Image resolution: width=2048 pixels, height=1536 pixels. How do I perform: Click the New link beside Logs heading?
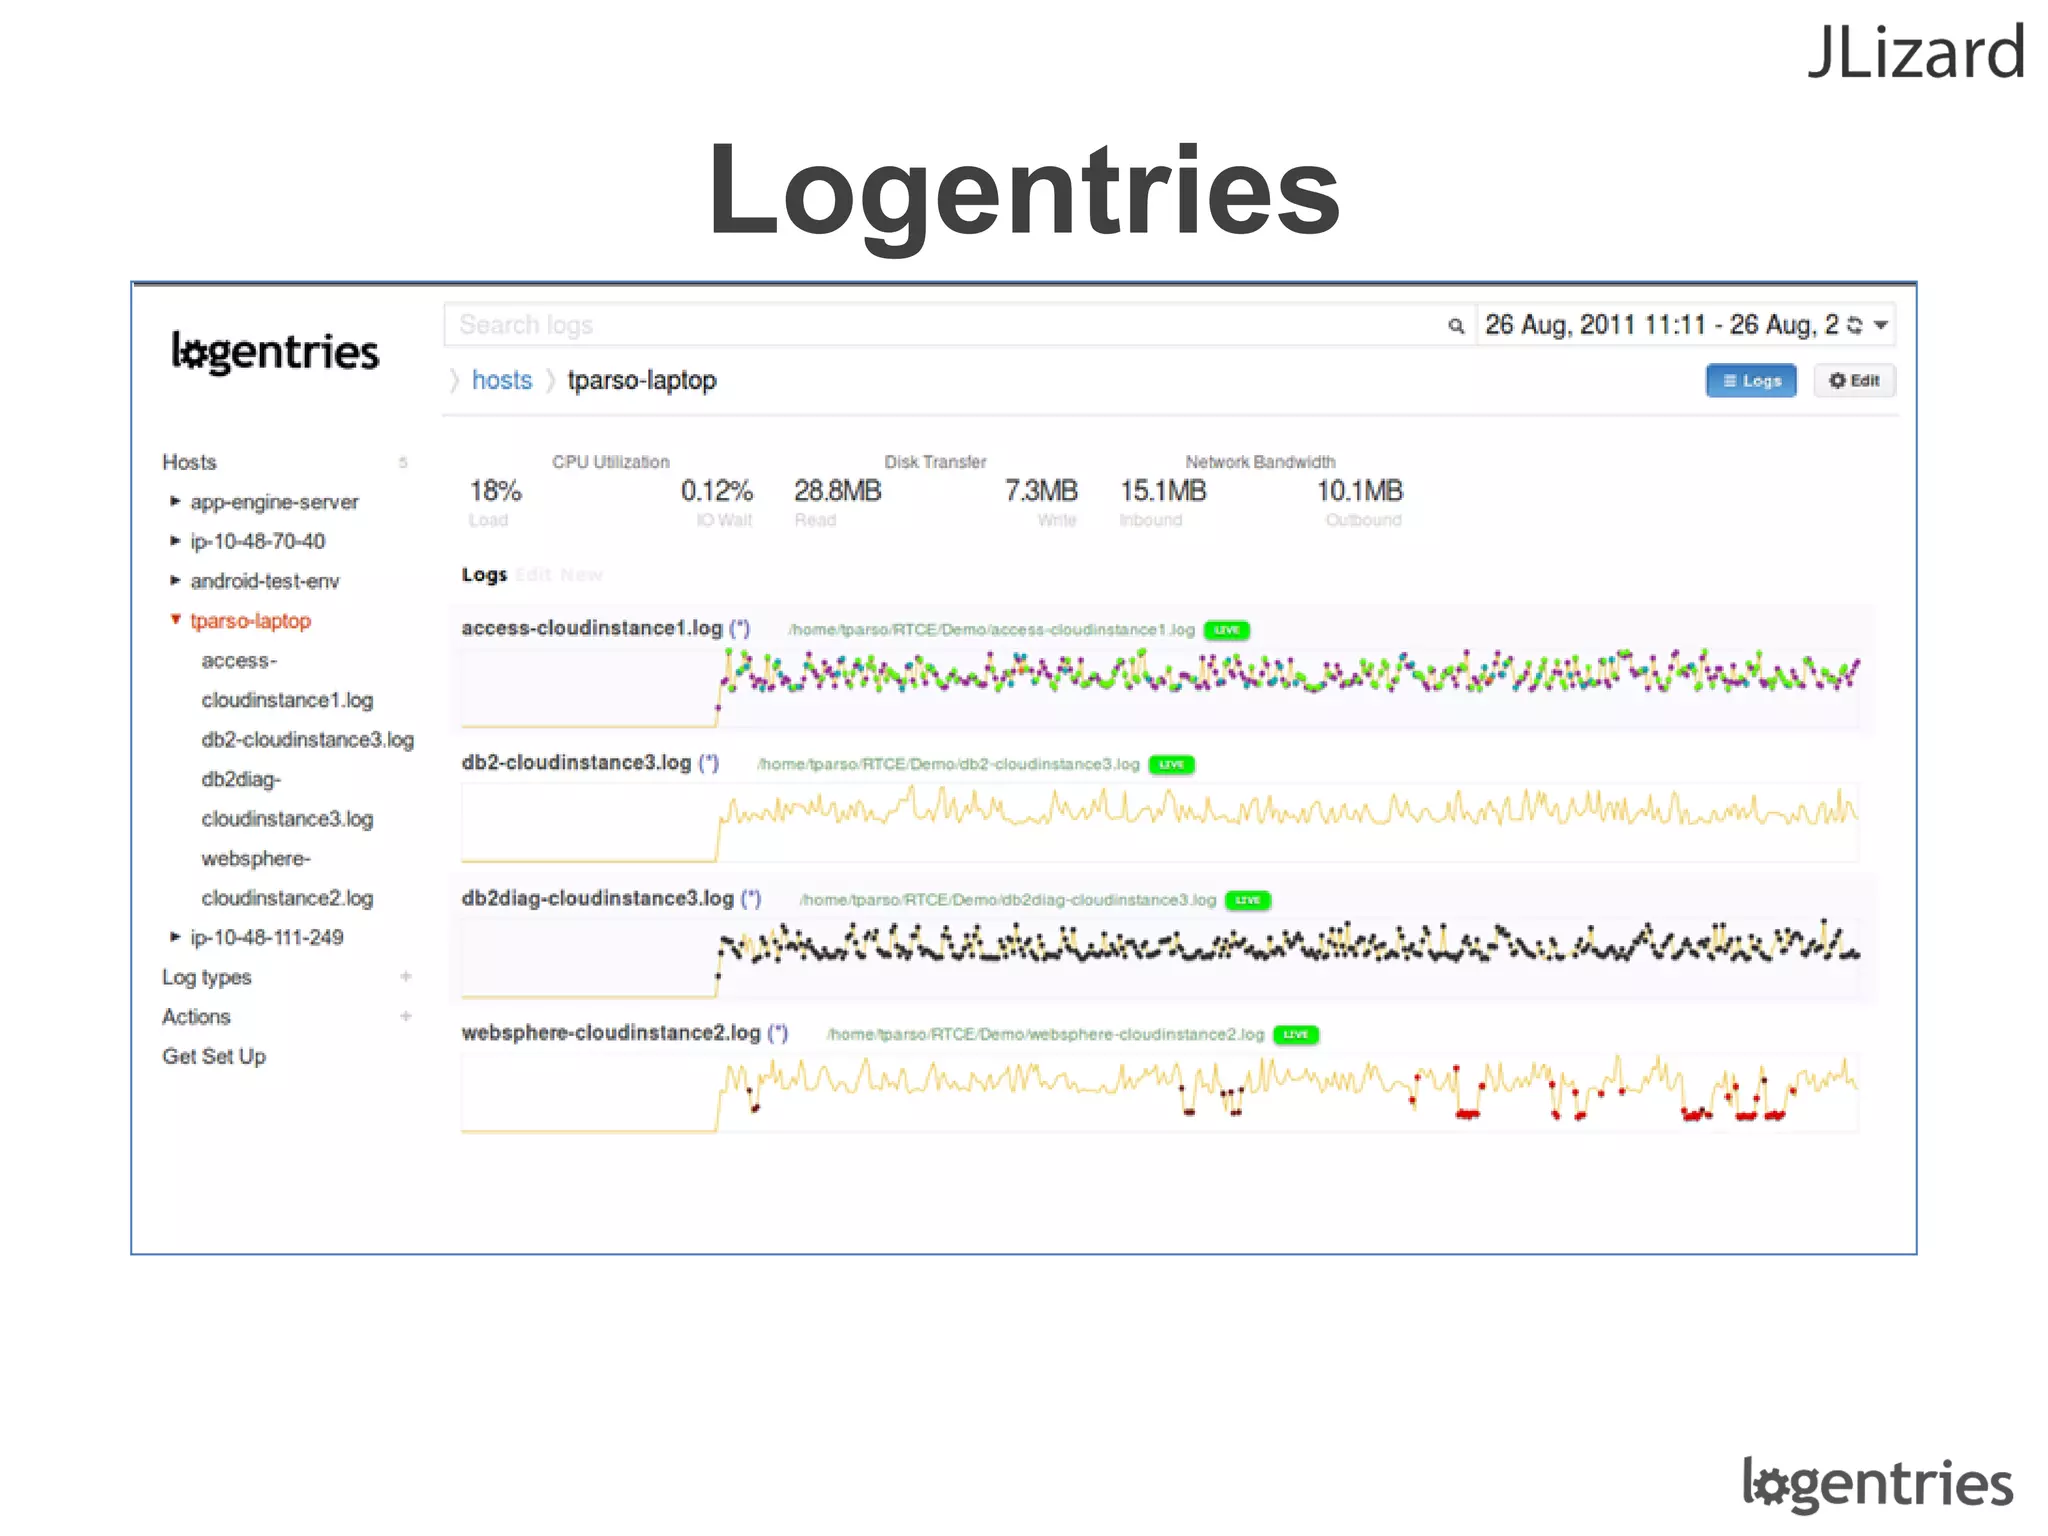[581, 575]
